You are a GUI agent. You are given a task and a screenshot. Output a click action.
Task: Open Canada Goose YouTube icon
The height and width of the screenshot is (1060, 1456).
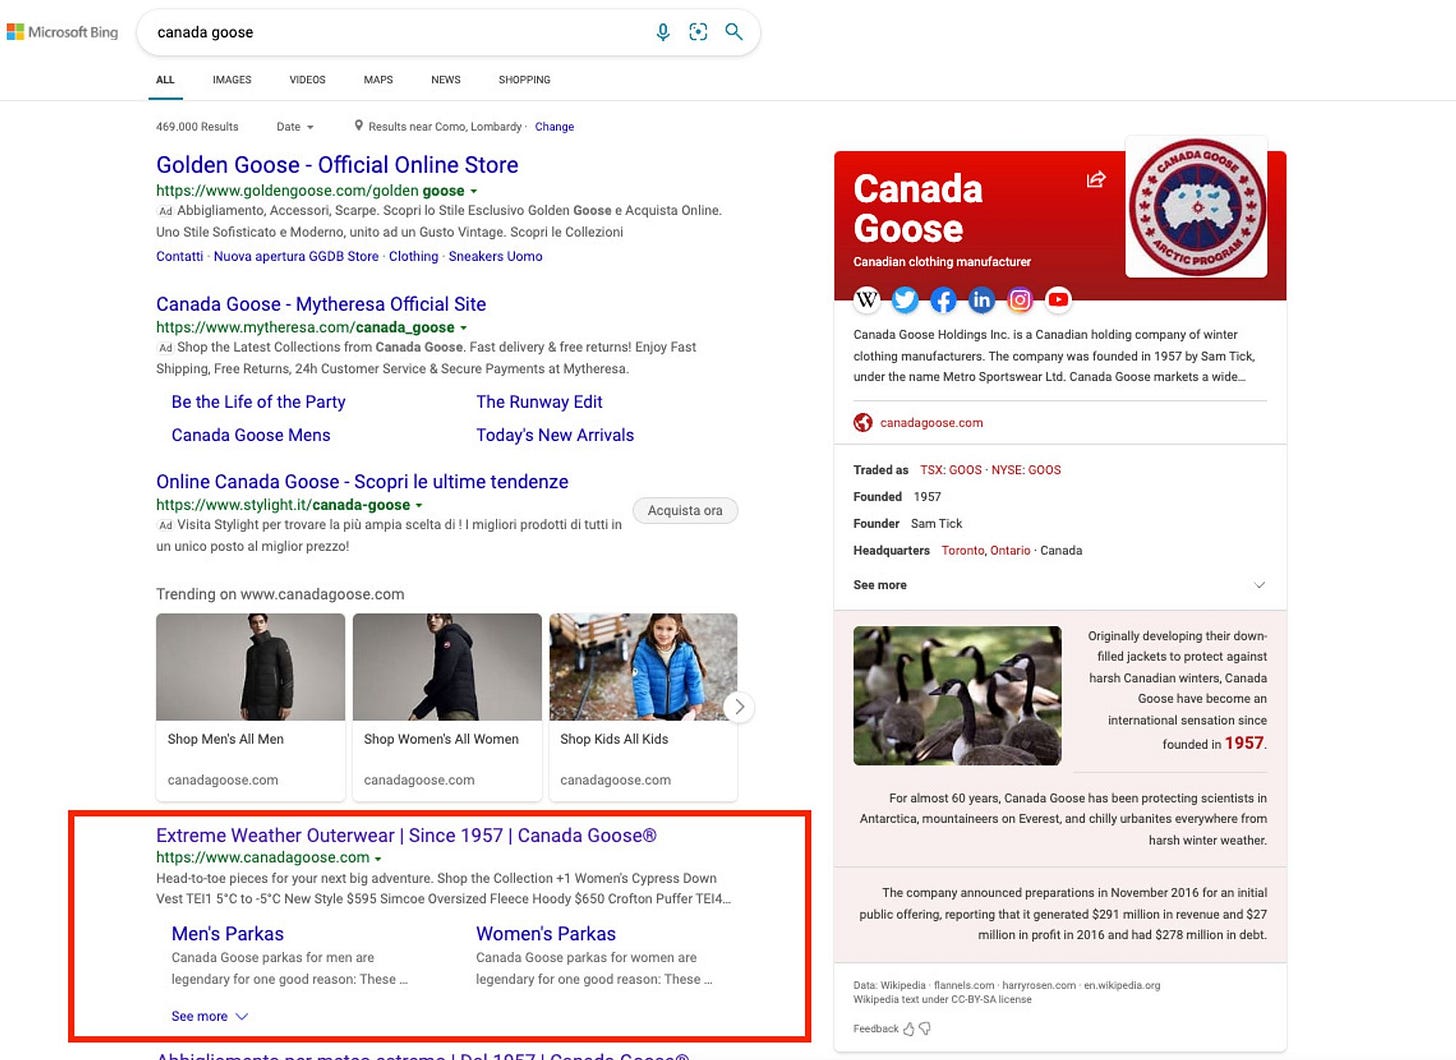1058,299
